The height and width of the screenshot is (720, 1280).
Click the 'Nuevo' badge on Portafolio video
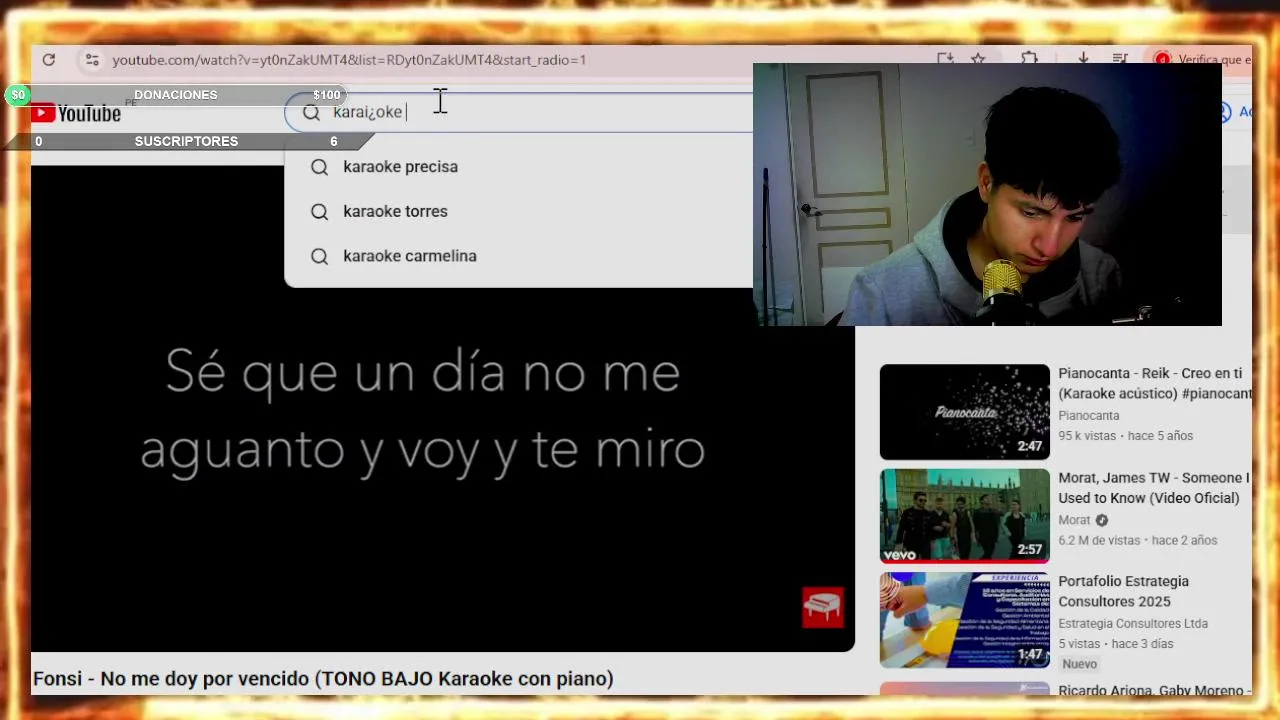point(1080,664)
